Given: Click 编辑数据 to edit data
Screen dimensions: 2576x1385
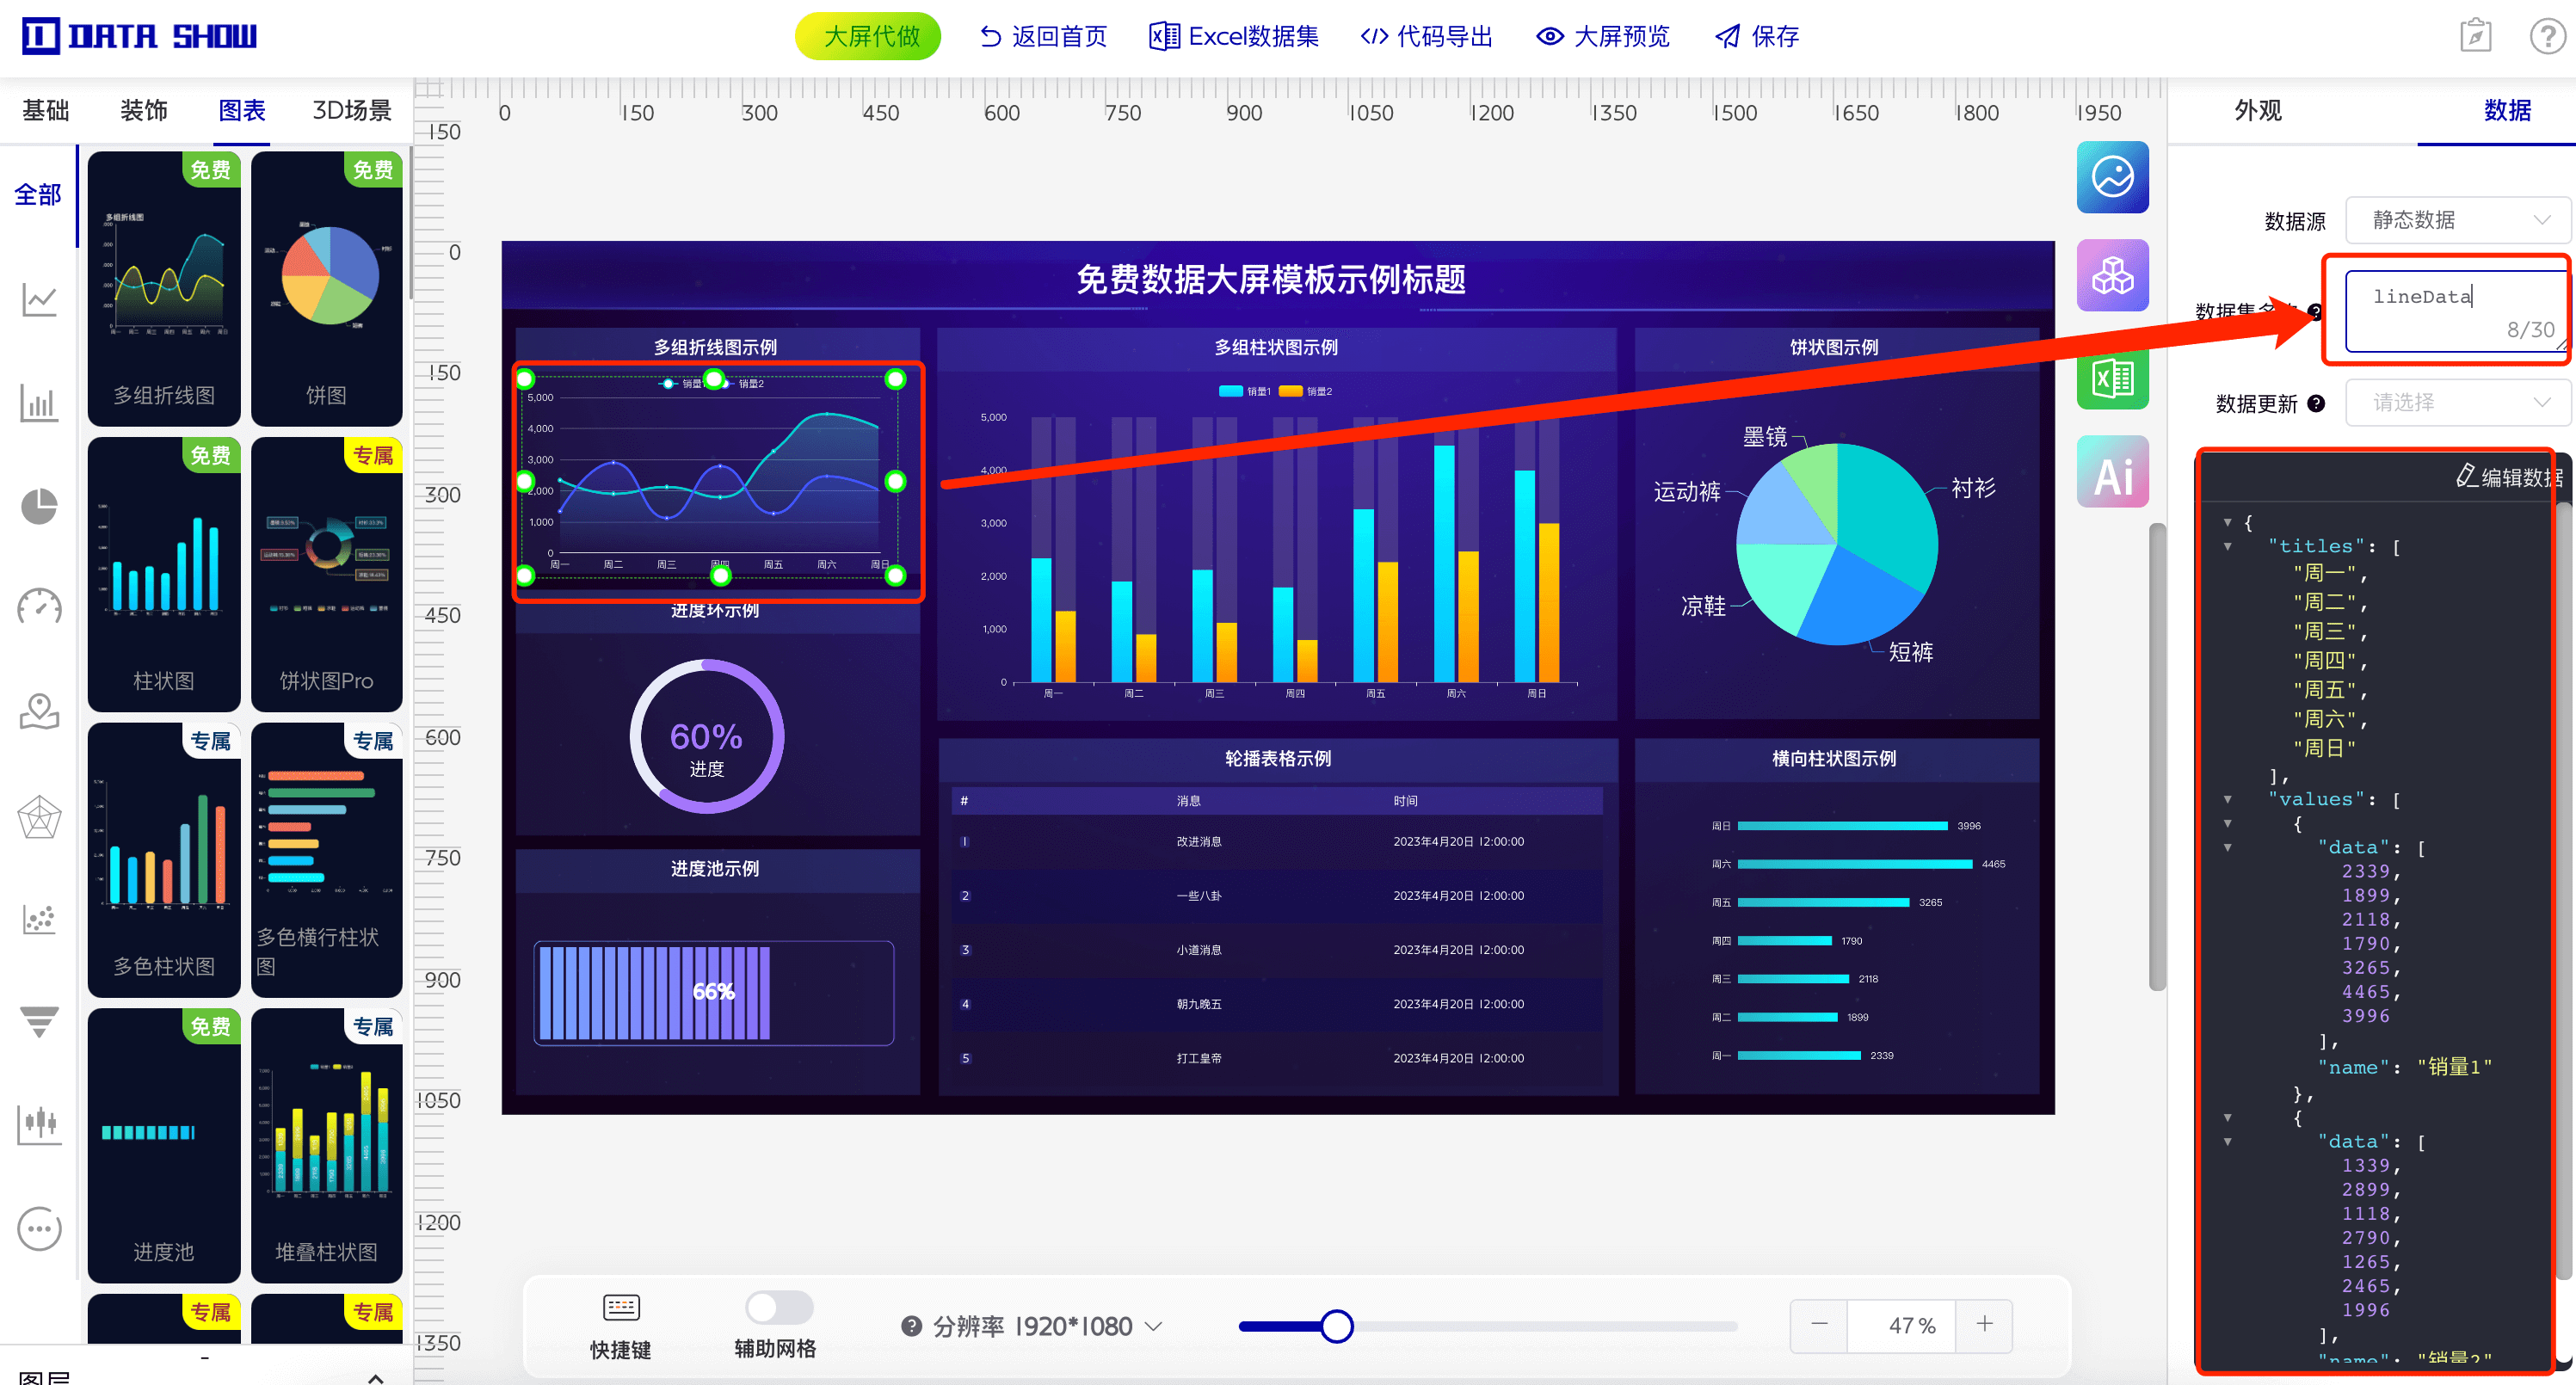Looking at the screenshot, I should pos(2509,477).
